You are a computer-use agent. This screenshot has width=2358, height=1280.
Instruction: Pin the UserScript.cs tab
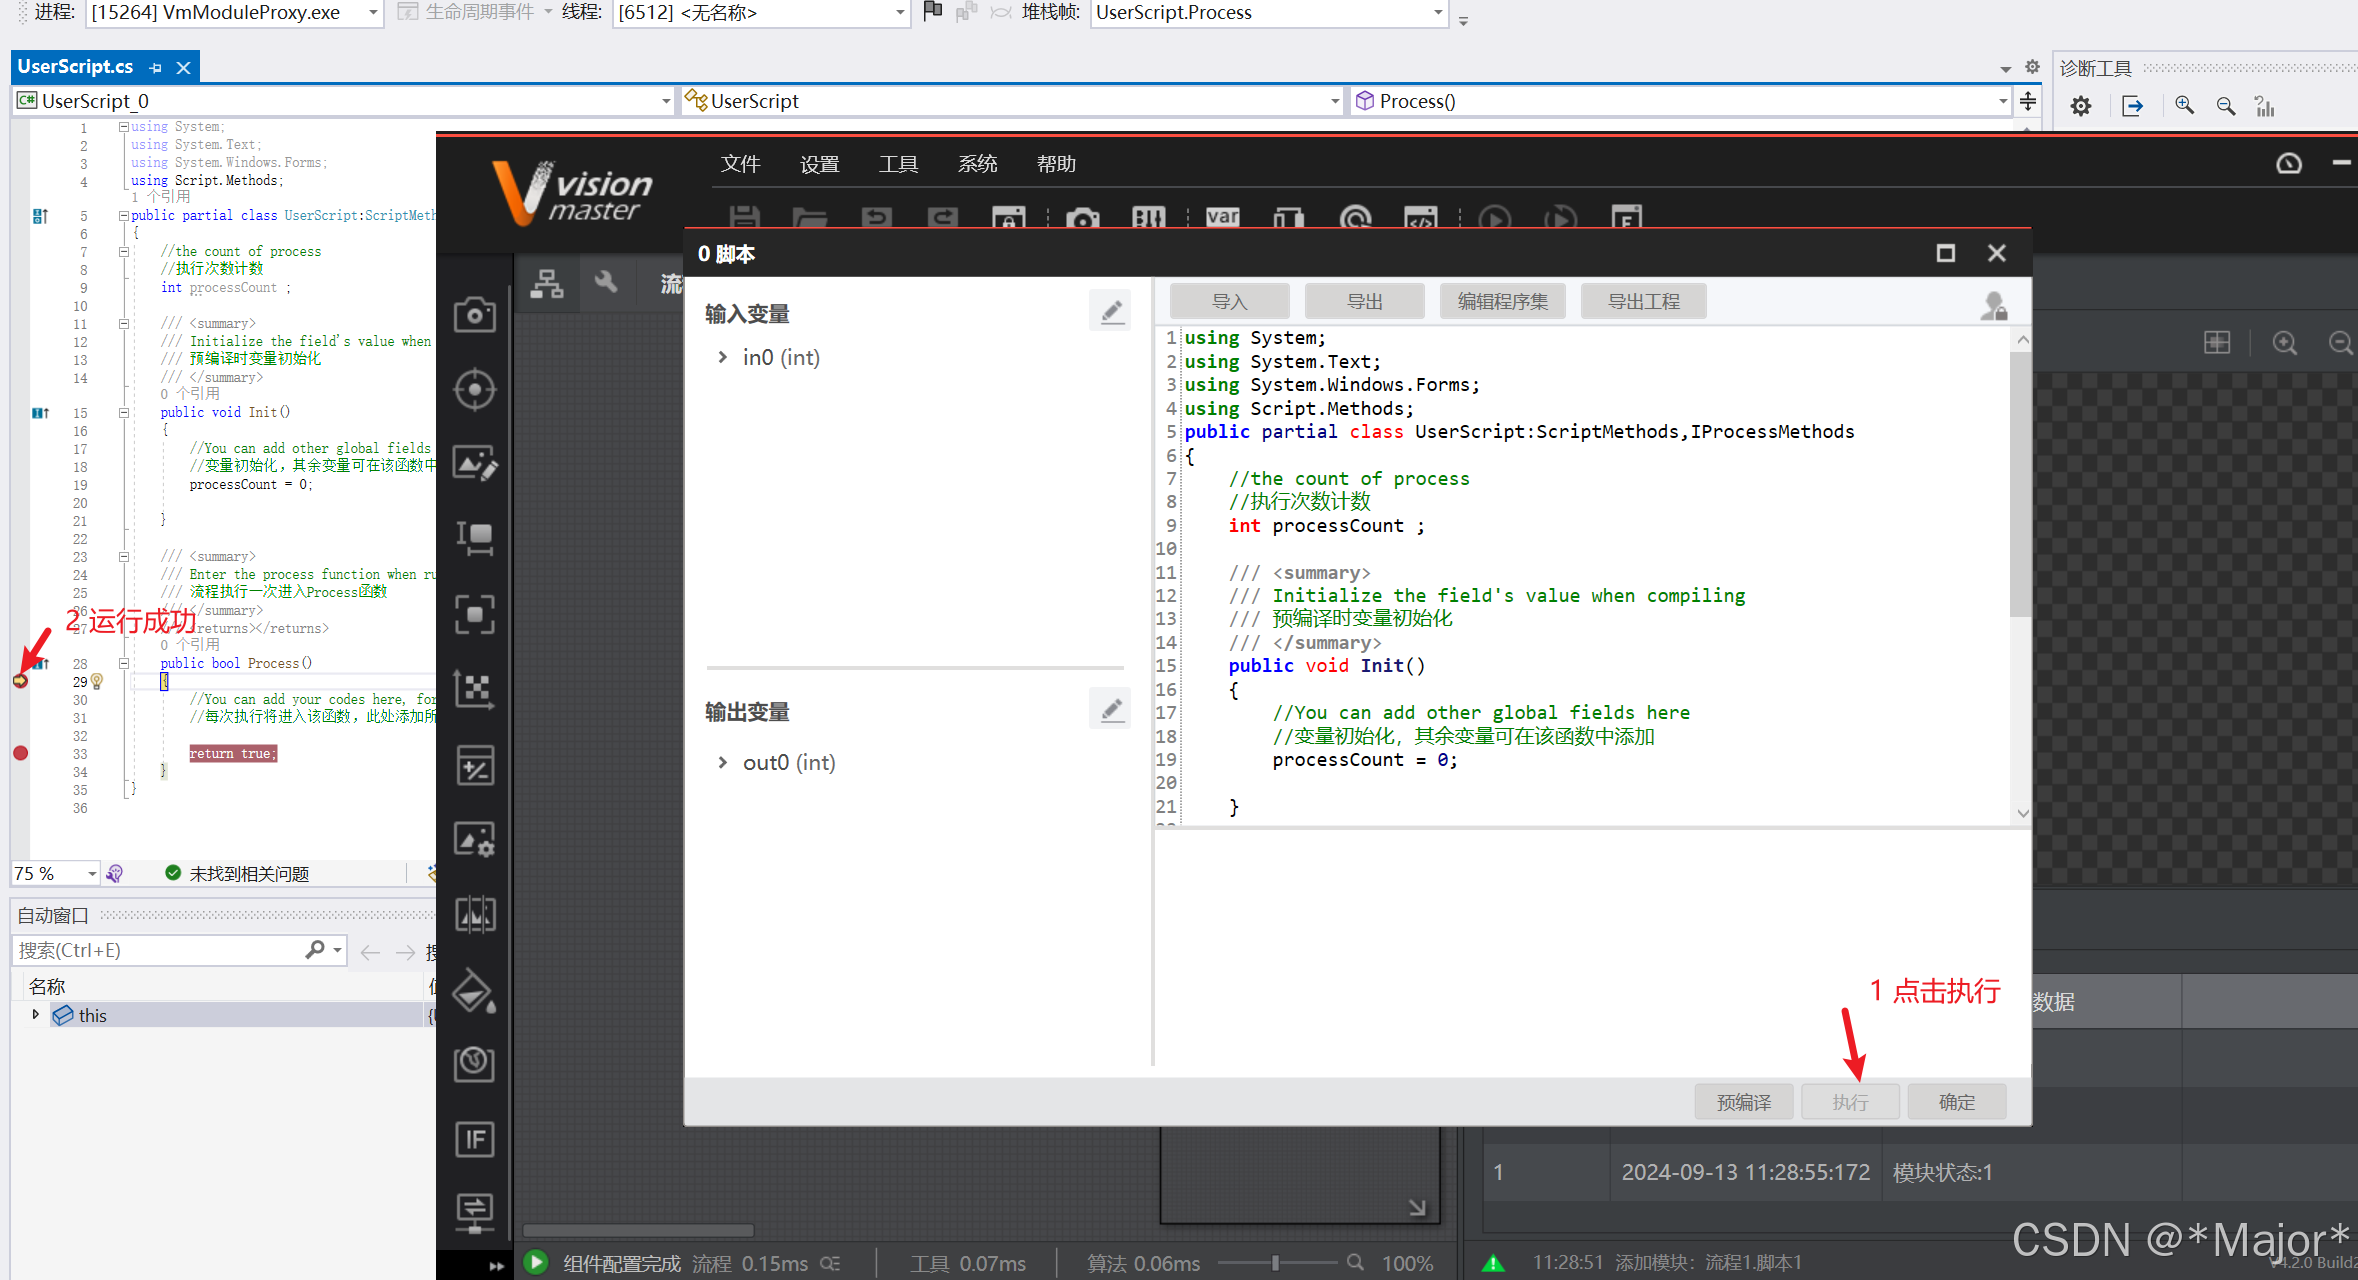(x=155, y=68)
